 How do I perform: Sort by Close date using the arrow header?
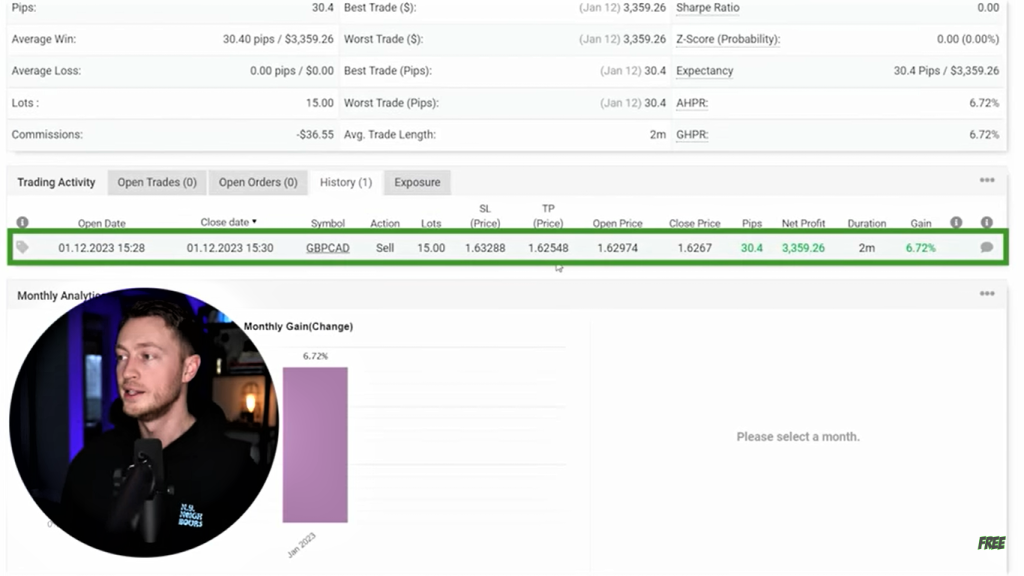(x=228, y=222)
